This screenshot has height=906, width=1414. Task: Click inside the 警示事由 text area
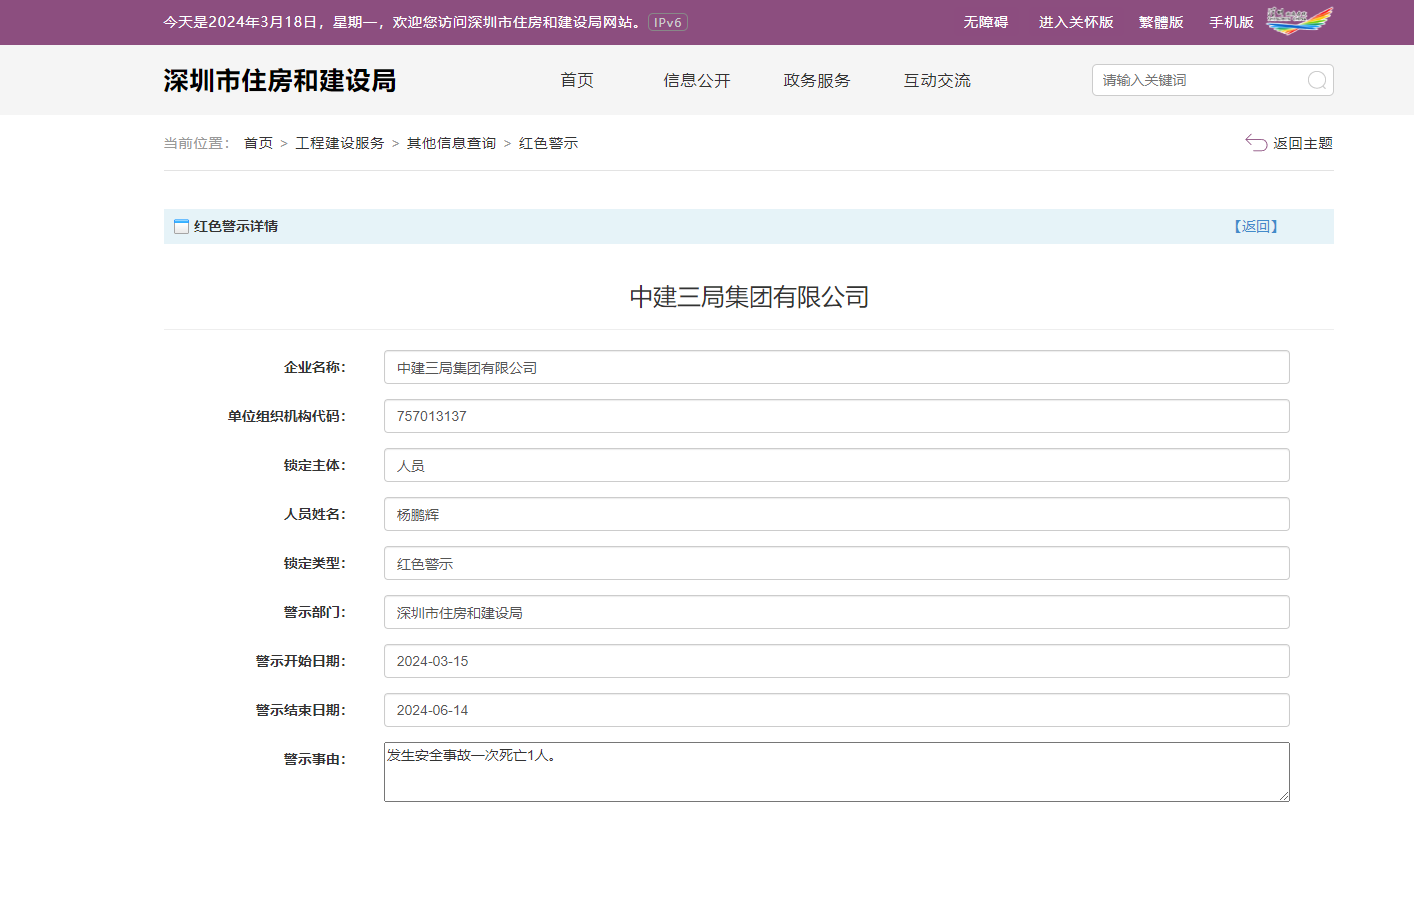pyautogui.click(x=836, y=770)
